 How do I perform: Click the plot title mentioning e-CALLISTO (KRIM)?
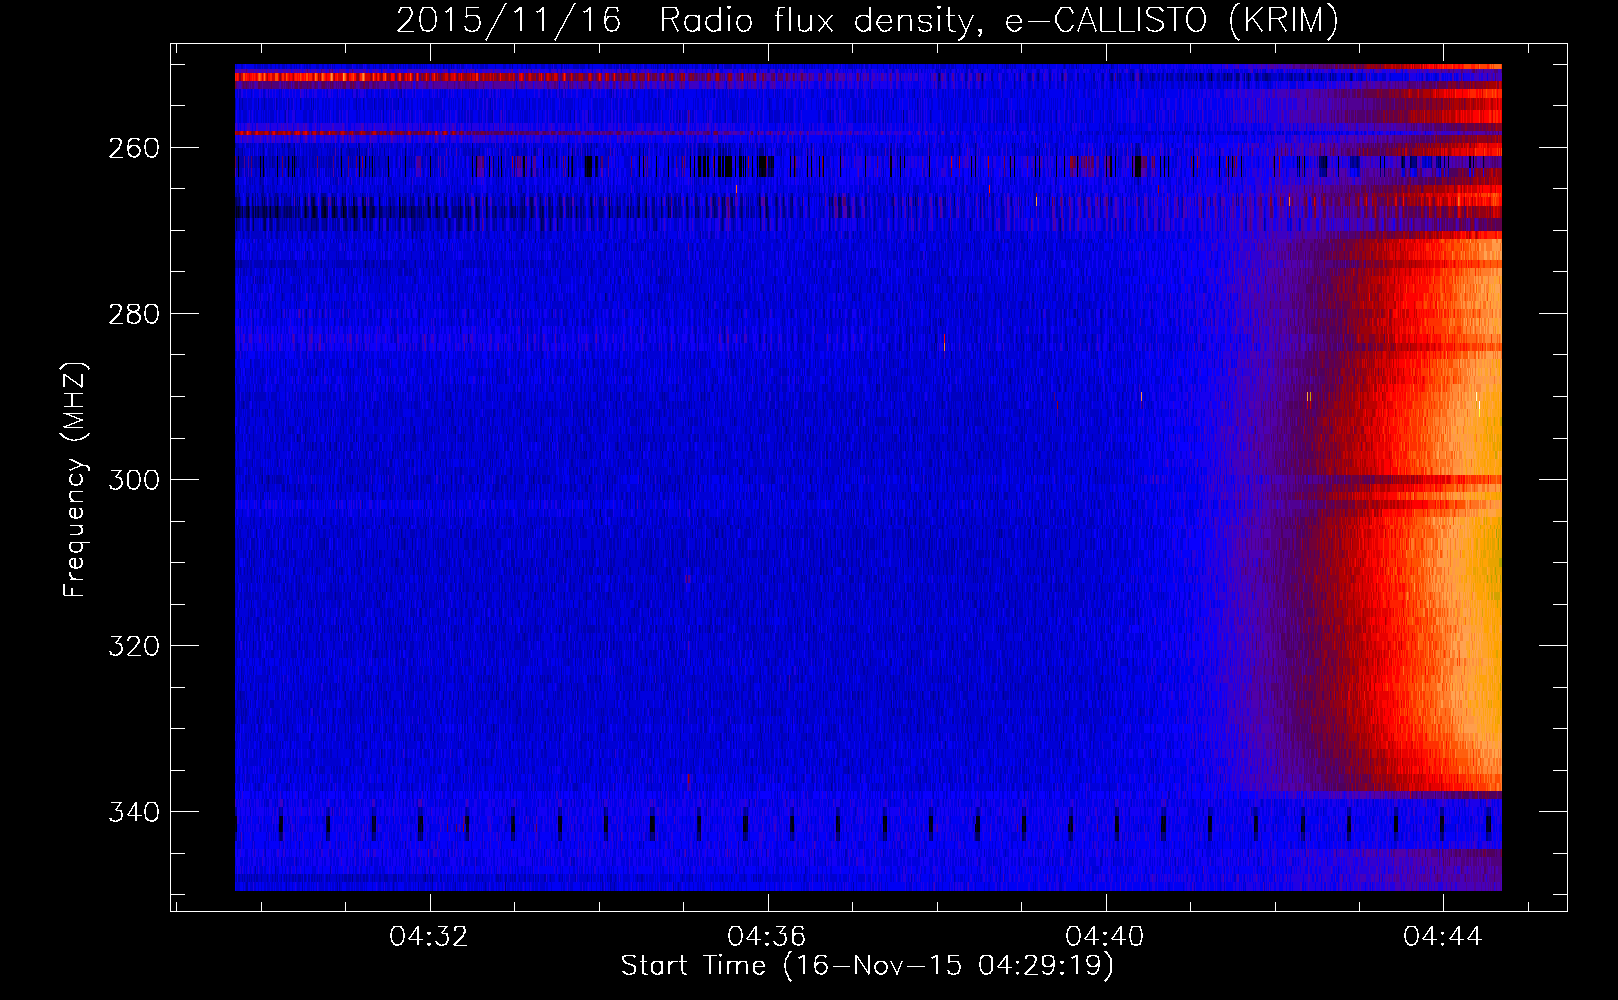point(867,20)
